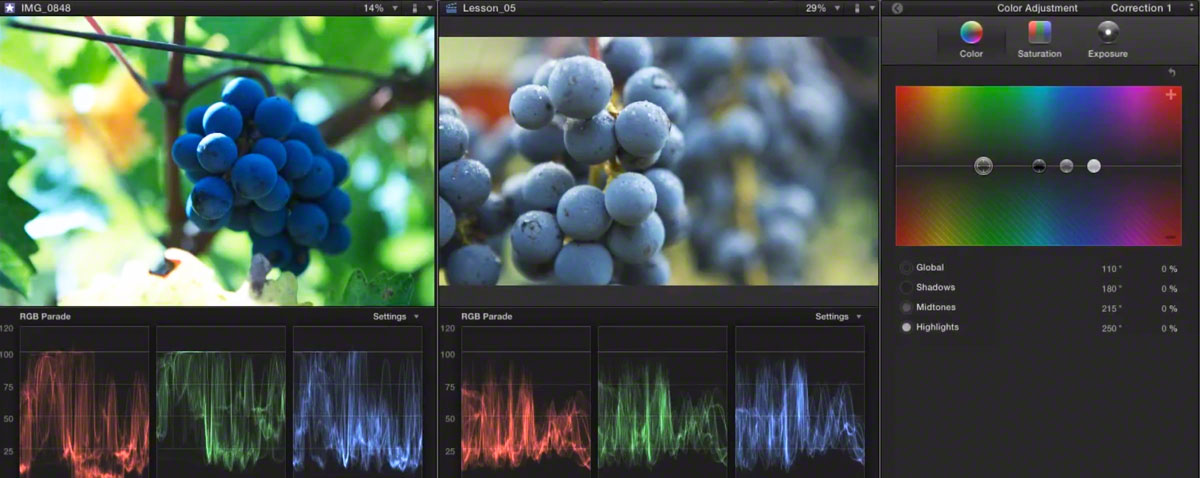Viewport: 1200px width, 478px height.
Task: Reset the color board with the curved arrow
Action: pos(1172,73)
